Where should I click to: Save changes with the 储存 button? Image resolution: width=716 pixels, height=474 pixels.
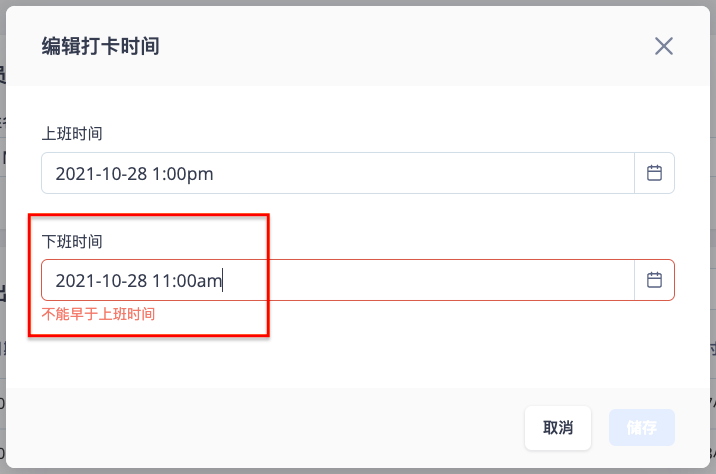(642, 428)
